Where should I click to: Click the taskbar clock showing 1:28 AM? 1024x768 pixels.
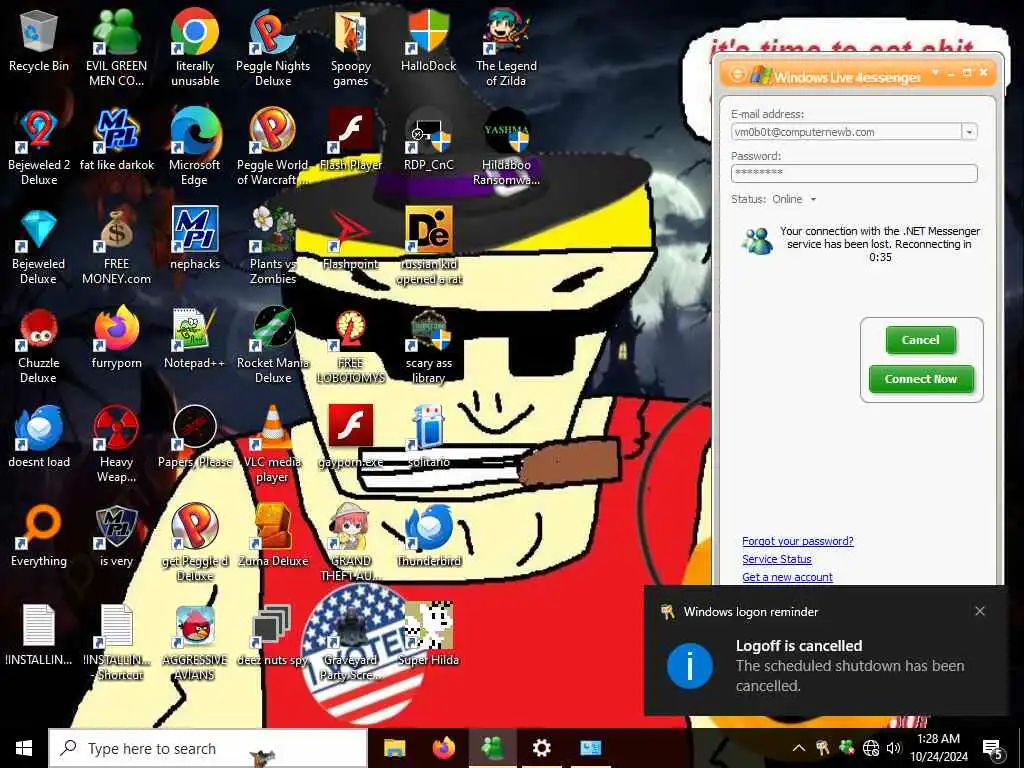pos(938,748)
